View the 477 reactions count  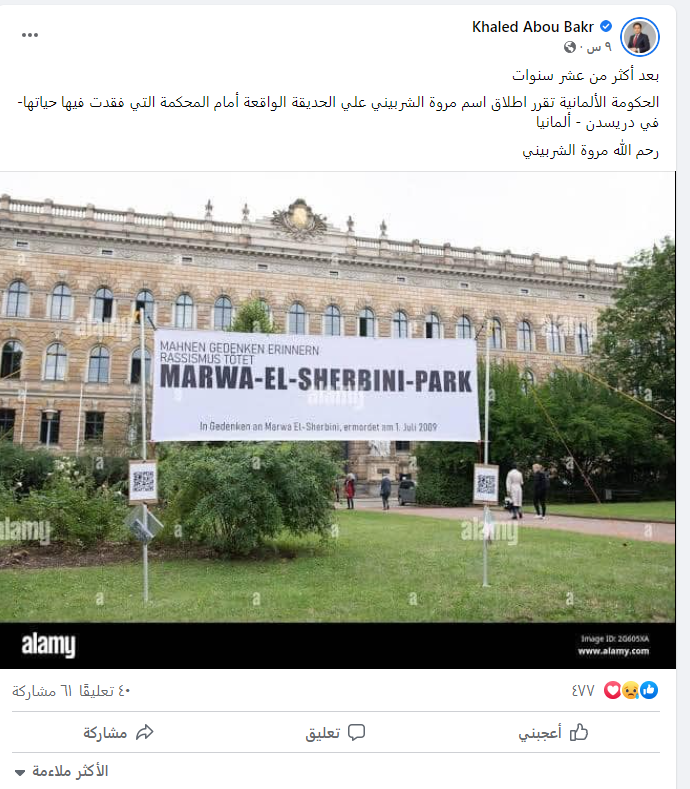point(583,691)
